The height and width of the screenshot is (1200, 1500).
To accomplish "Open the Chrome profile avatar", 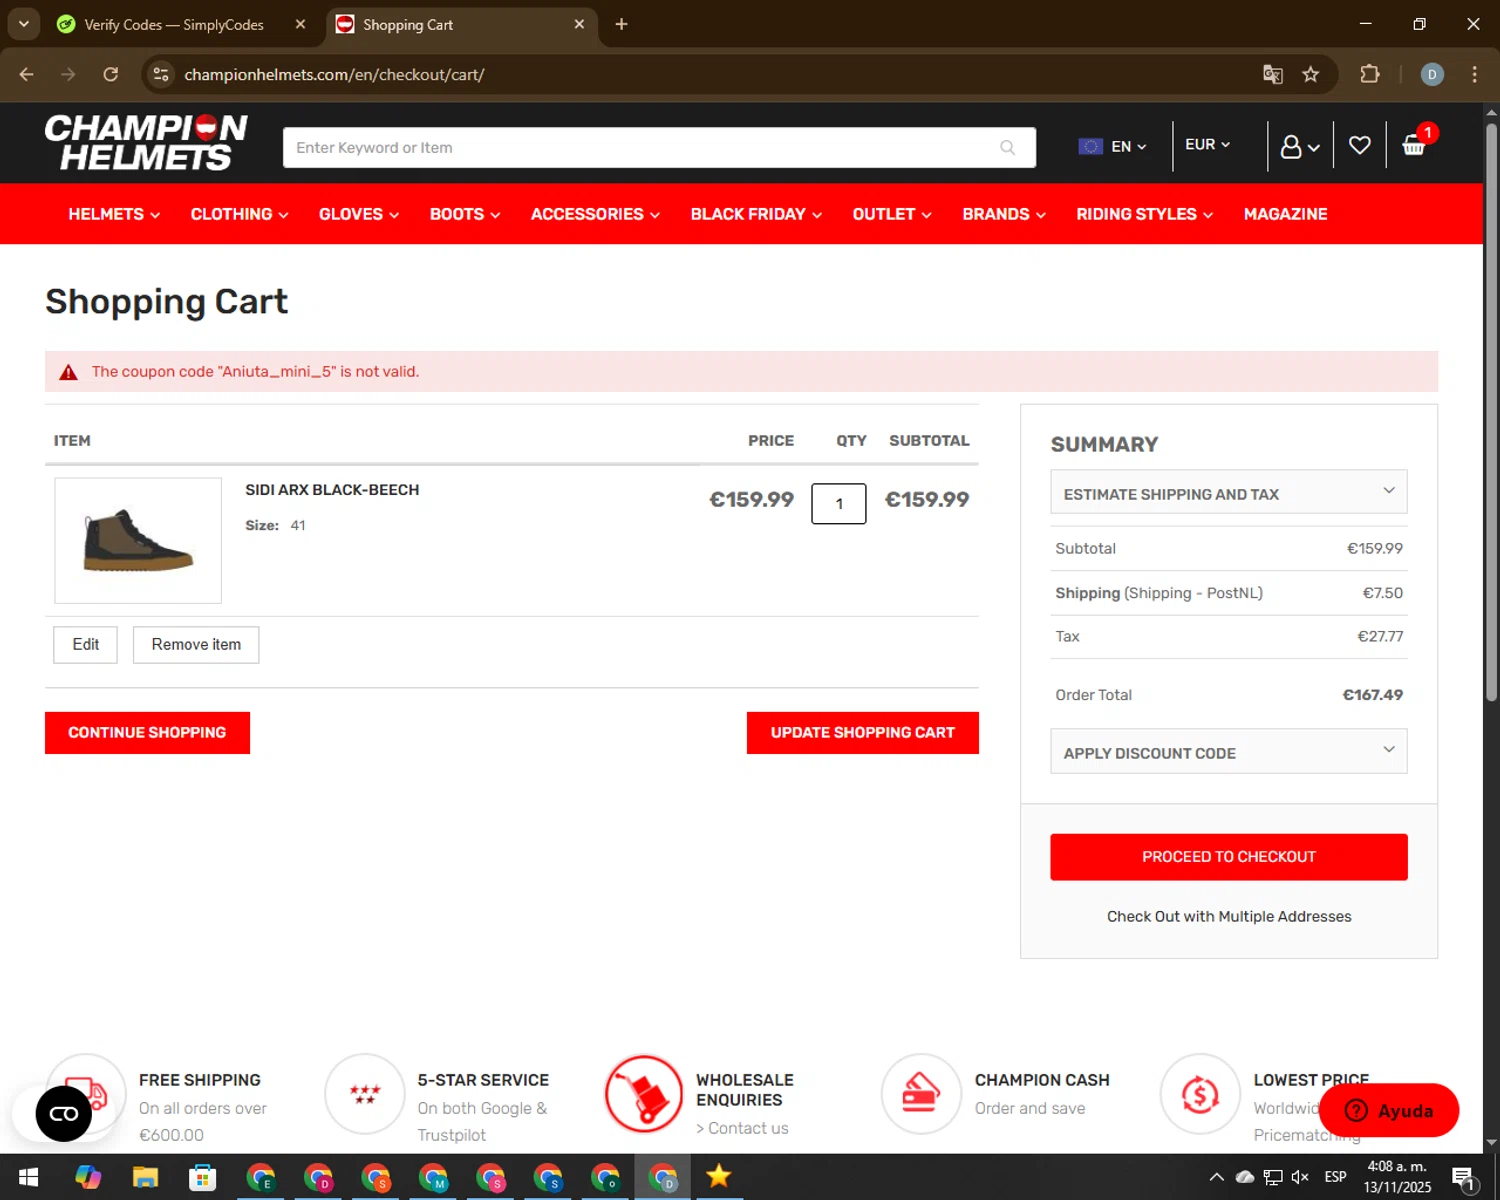I will point(1432,74).
